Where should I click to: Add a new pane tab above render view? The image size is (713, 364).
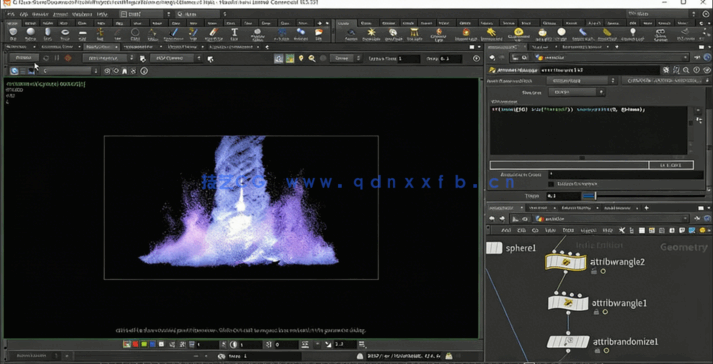click(x=267, y=47)
